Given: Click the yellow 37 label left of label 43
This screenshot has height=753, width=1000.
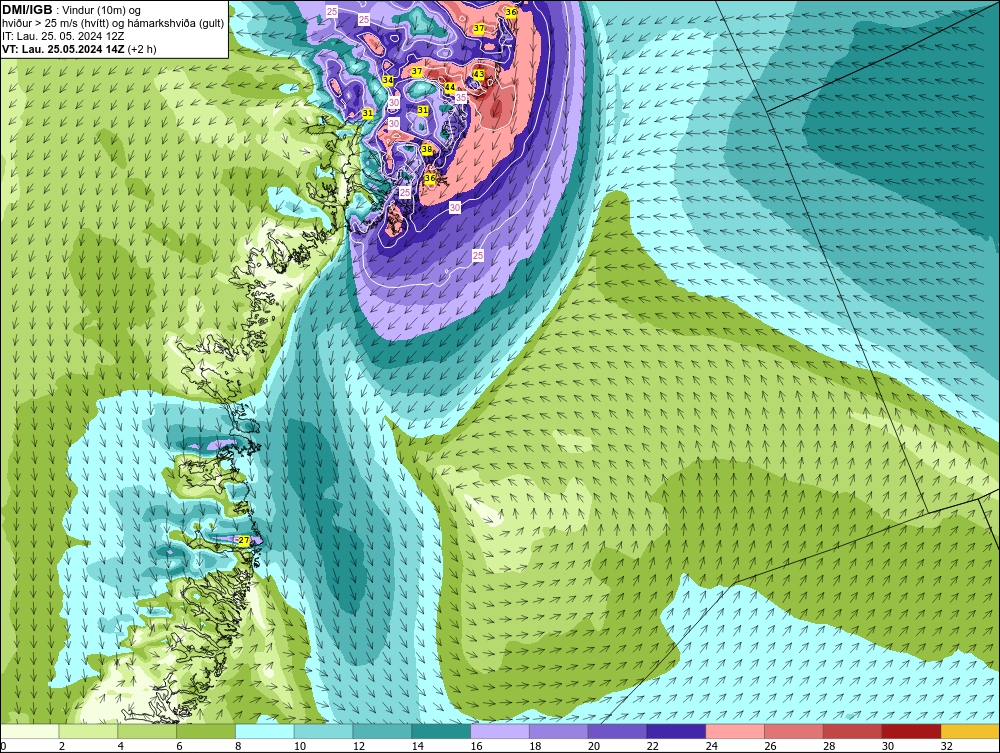Looking at the screenshot, I should tap(417, 71).
